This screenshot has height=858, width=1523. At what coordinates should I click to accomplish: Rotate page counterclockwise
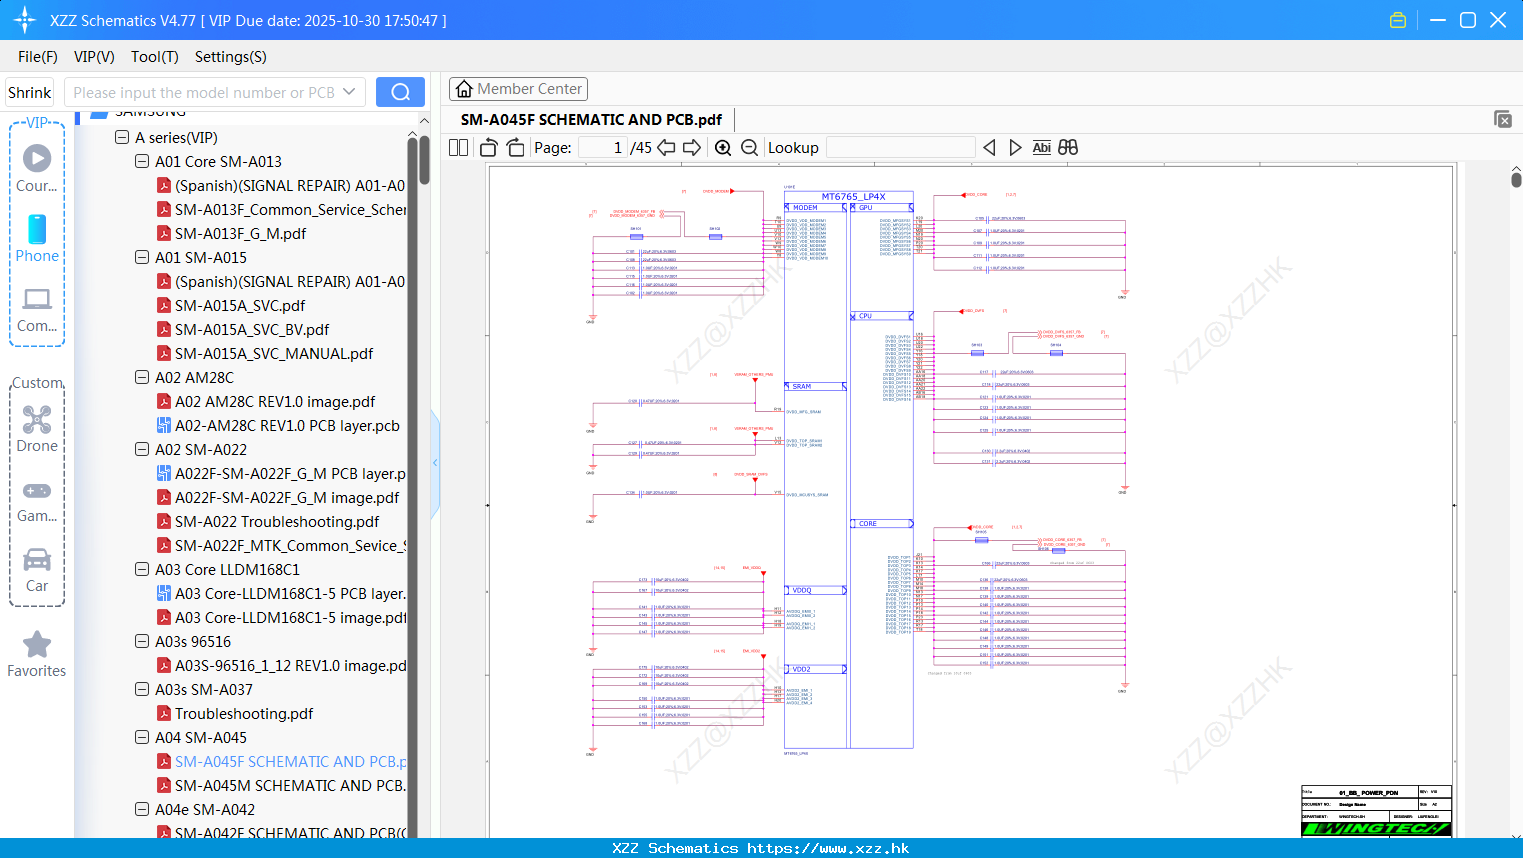(x=489, y=147)
